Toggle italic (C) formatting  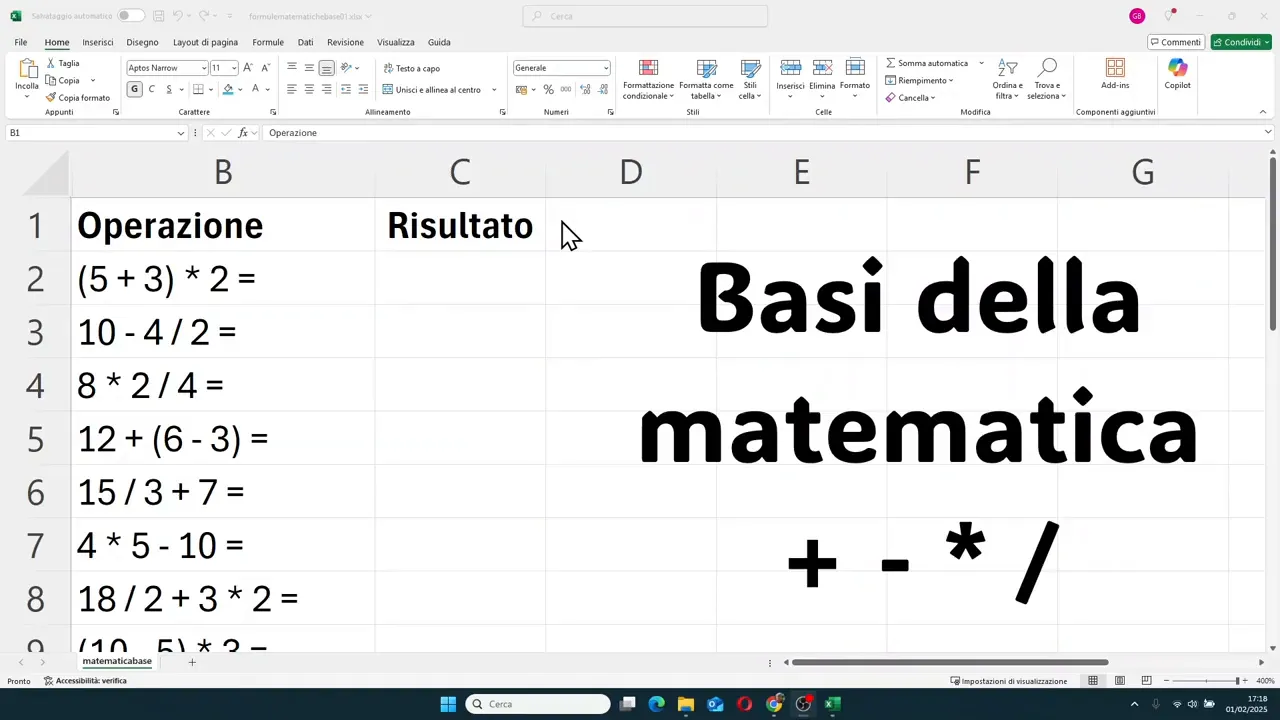tap(151, 89)
